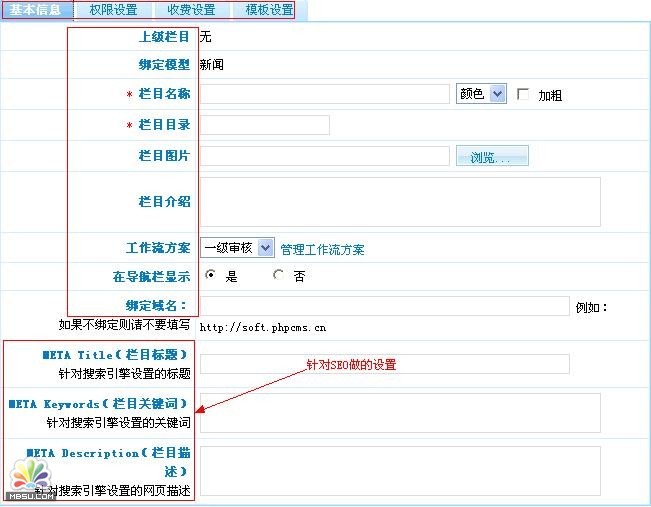
Task: Focus the 栏目目录 input box
Action: click(x=265, y=125)
